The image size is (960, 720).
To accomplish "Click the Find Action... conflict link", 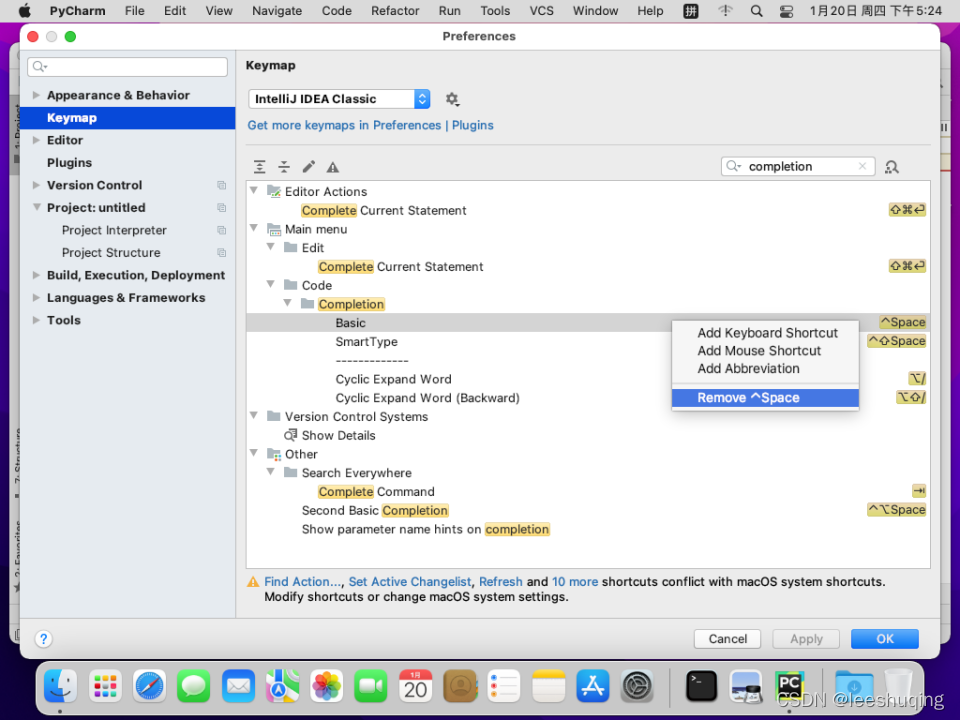I will (303, 582).
